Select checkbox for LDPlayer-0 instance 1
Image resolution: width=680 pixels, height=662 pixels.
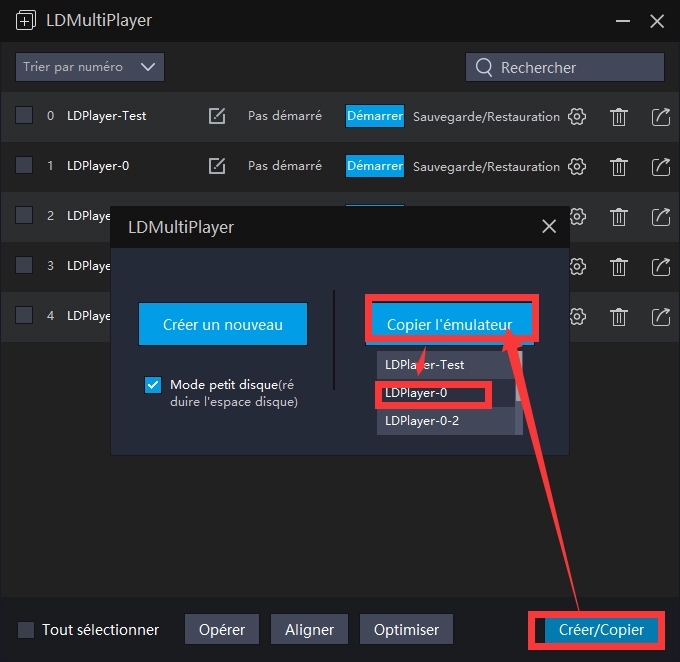tap(24, 165)
